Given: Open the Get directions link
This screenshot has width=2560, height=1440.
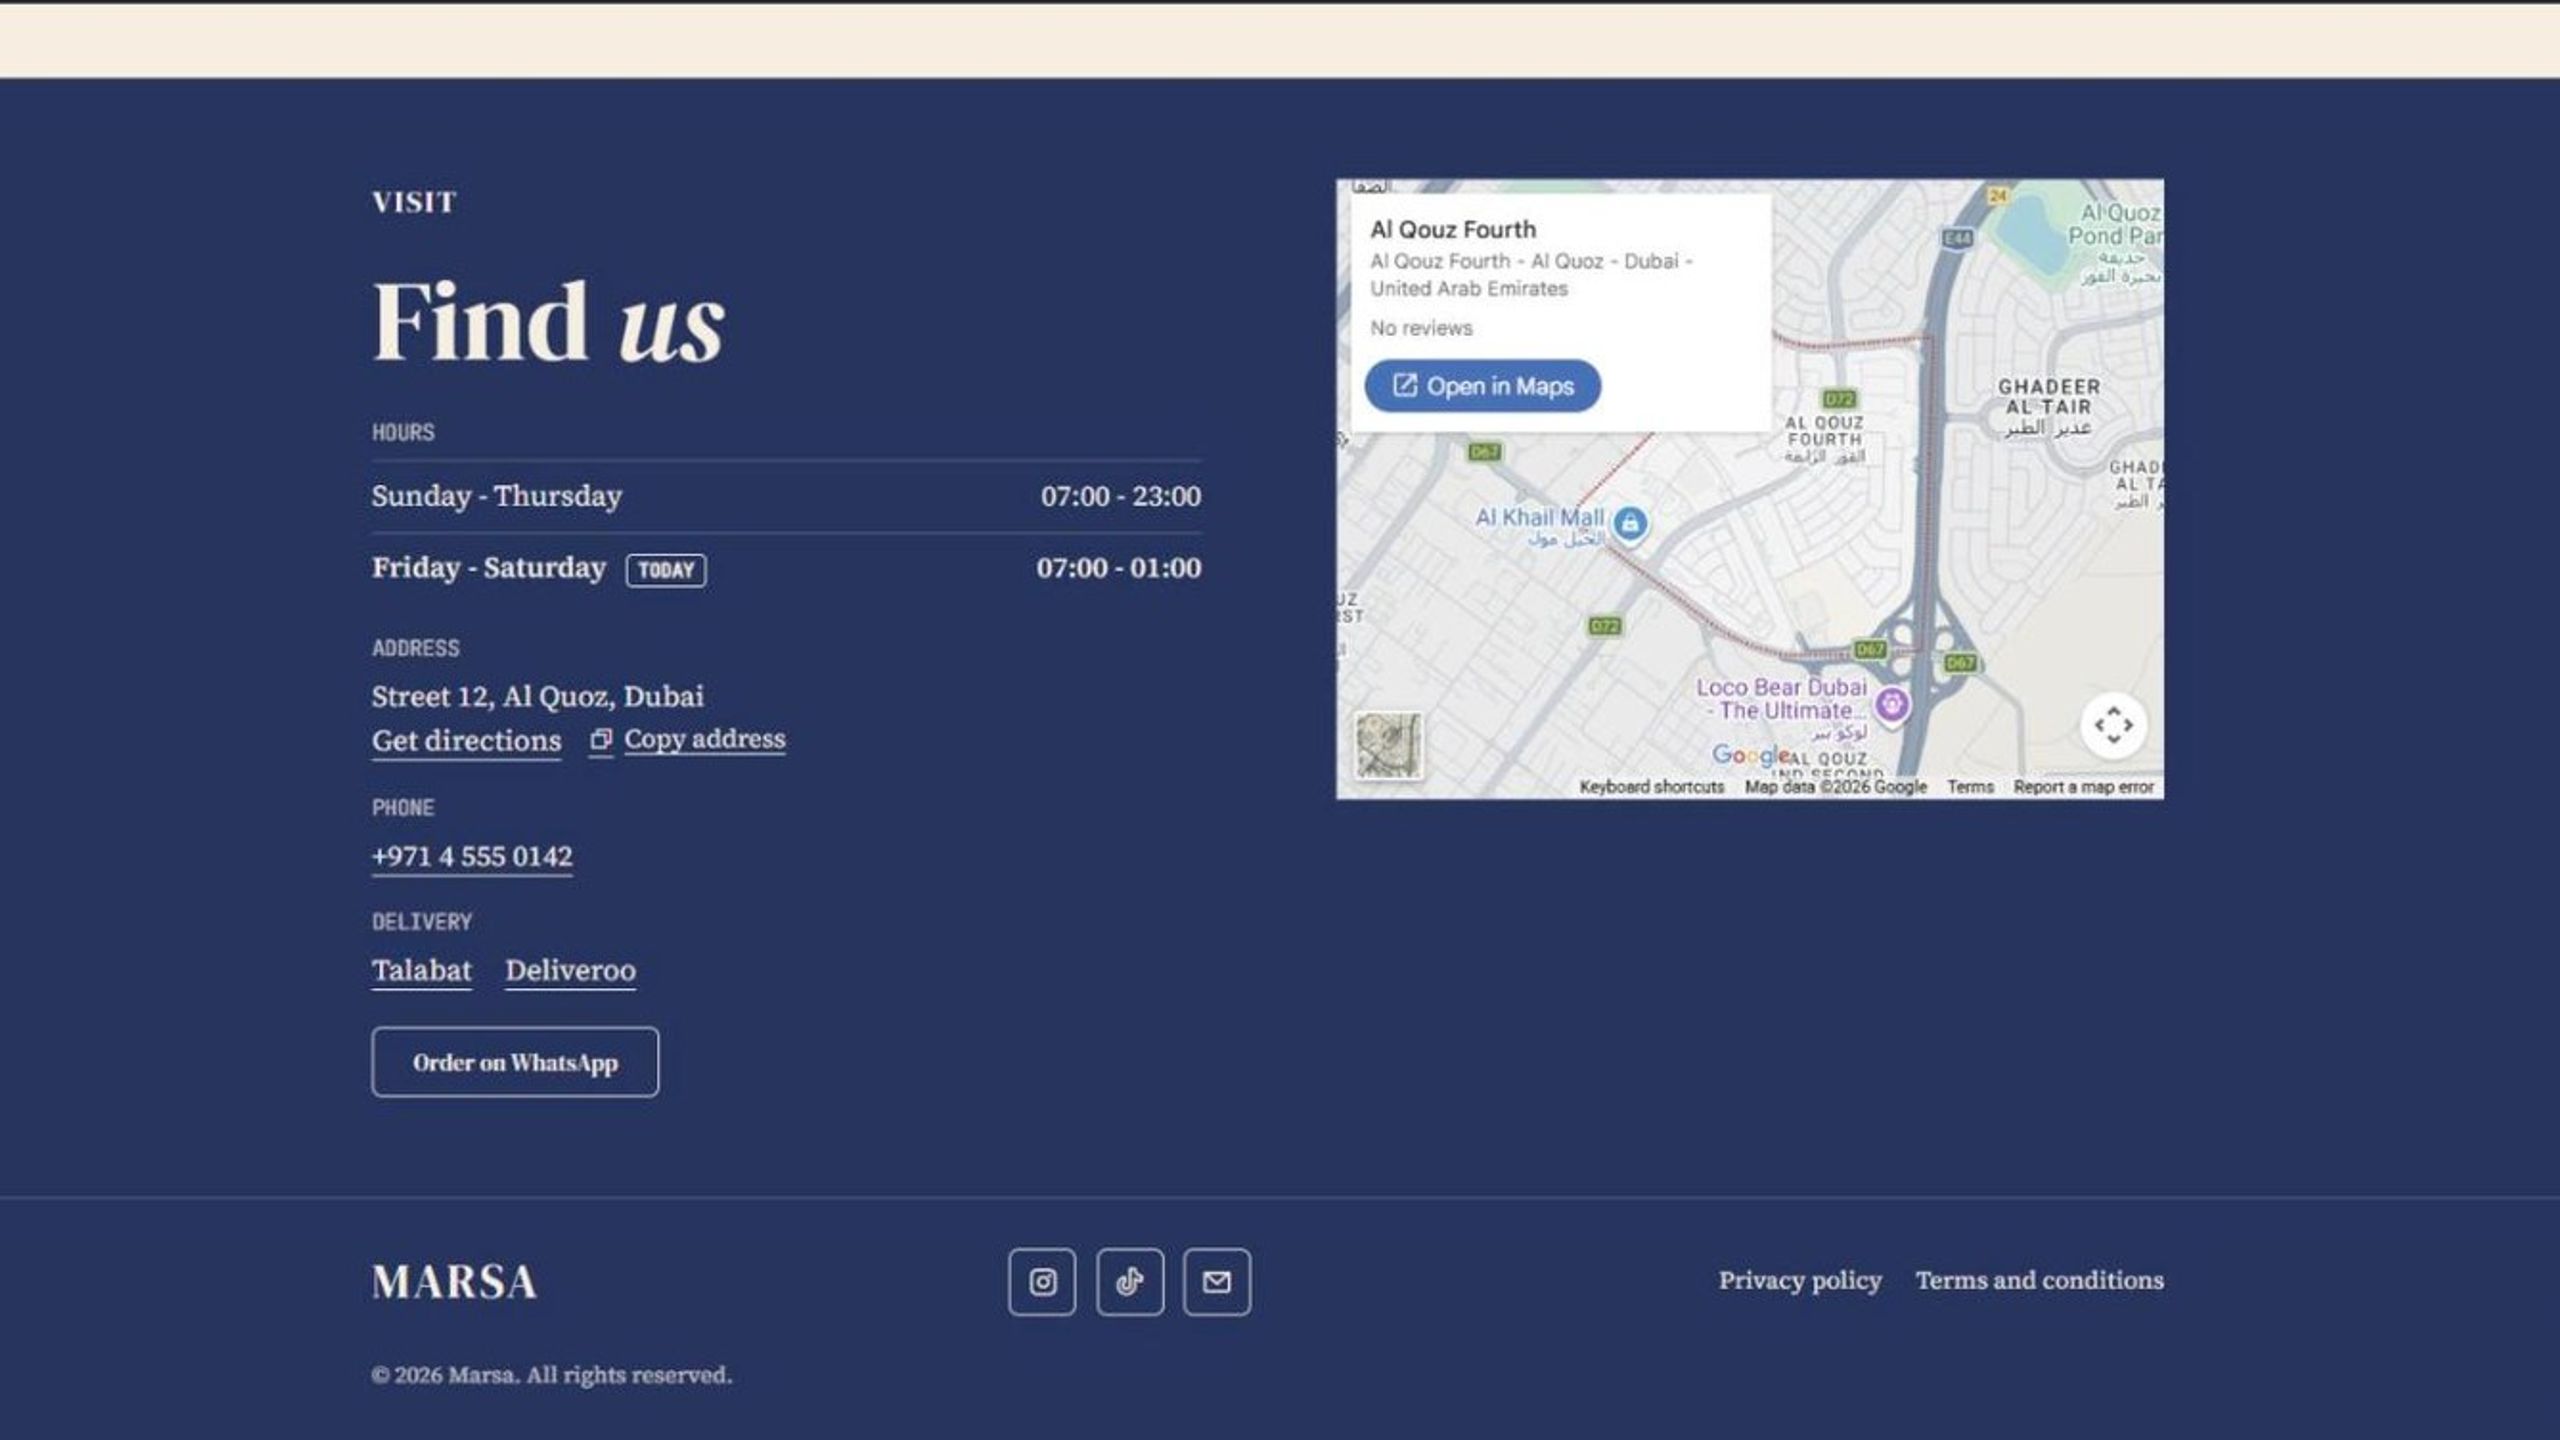Looking at the screenshot, I should 466,741.
